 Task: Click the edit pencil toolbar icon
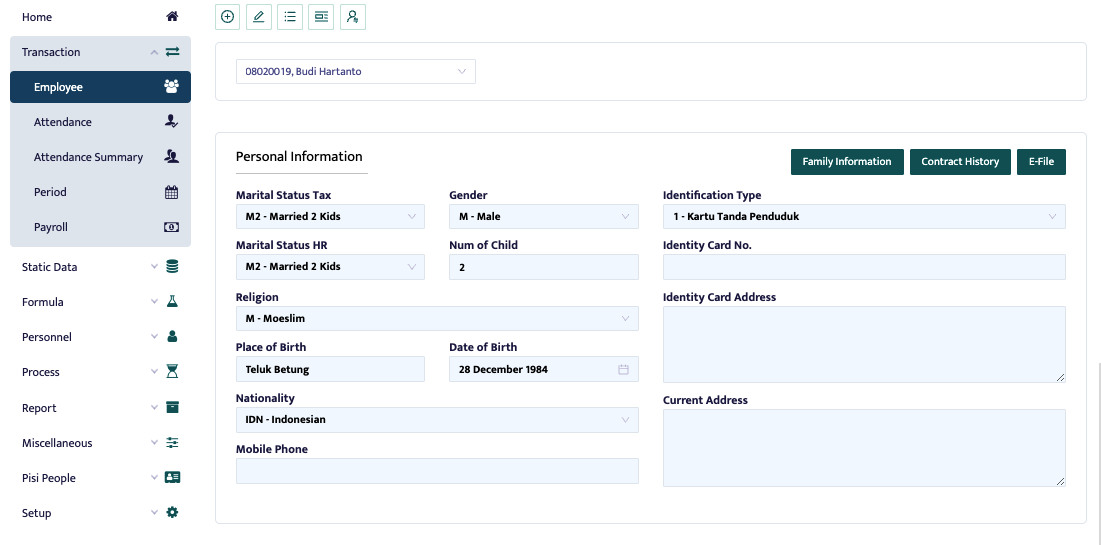[x=259, y=17]
